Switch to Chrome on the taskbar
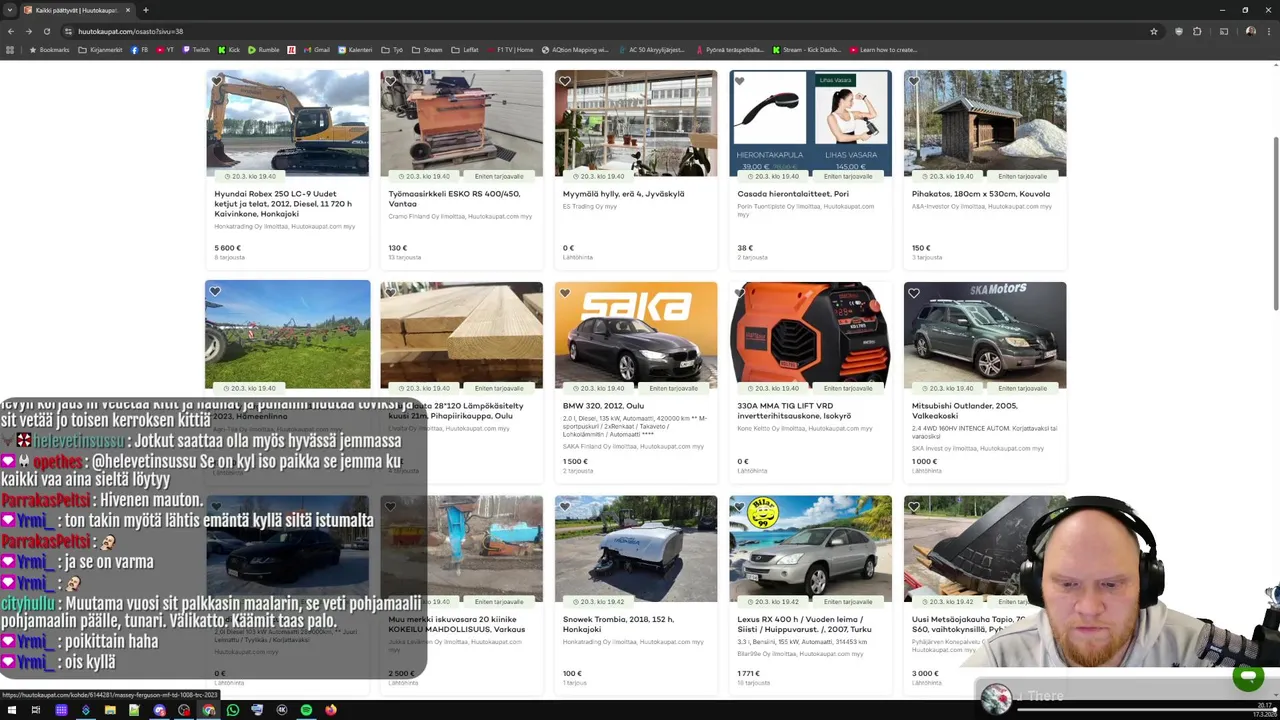The height and width of the screenshot is (720, 1280). pyautogui.click(x=208, y=710)
